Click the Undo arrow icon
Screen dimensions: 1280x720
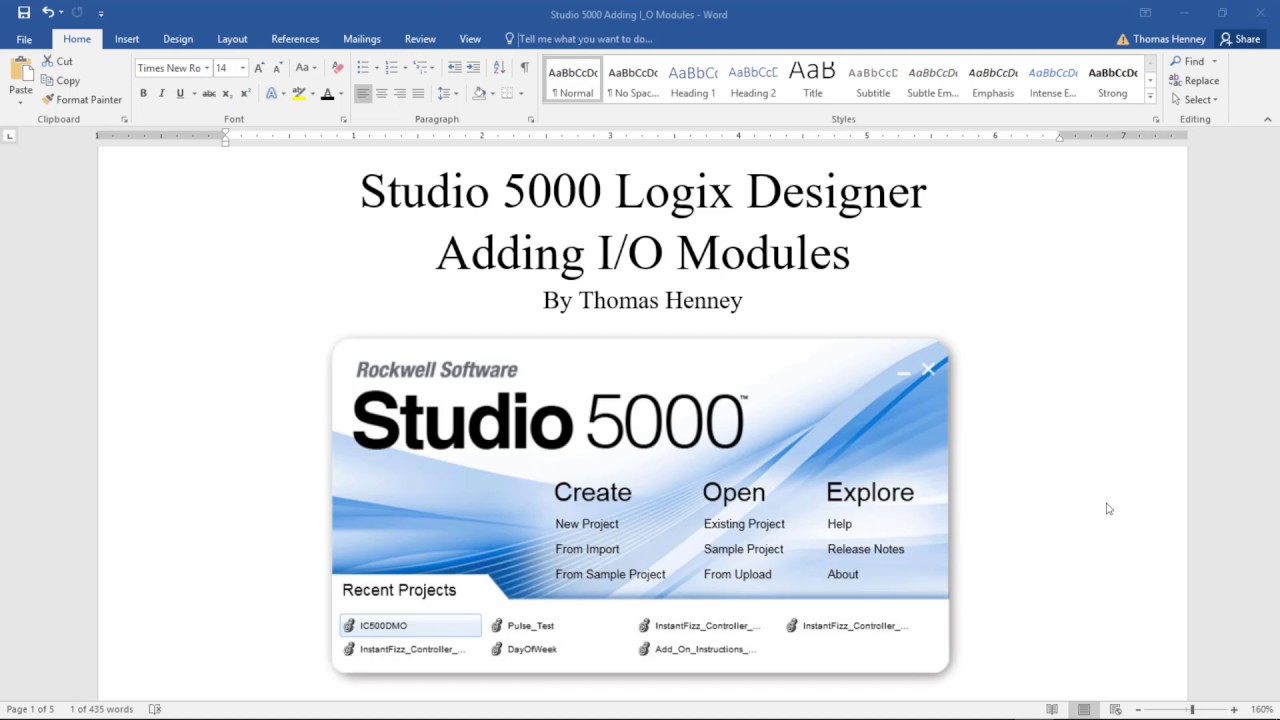[48, 13]
